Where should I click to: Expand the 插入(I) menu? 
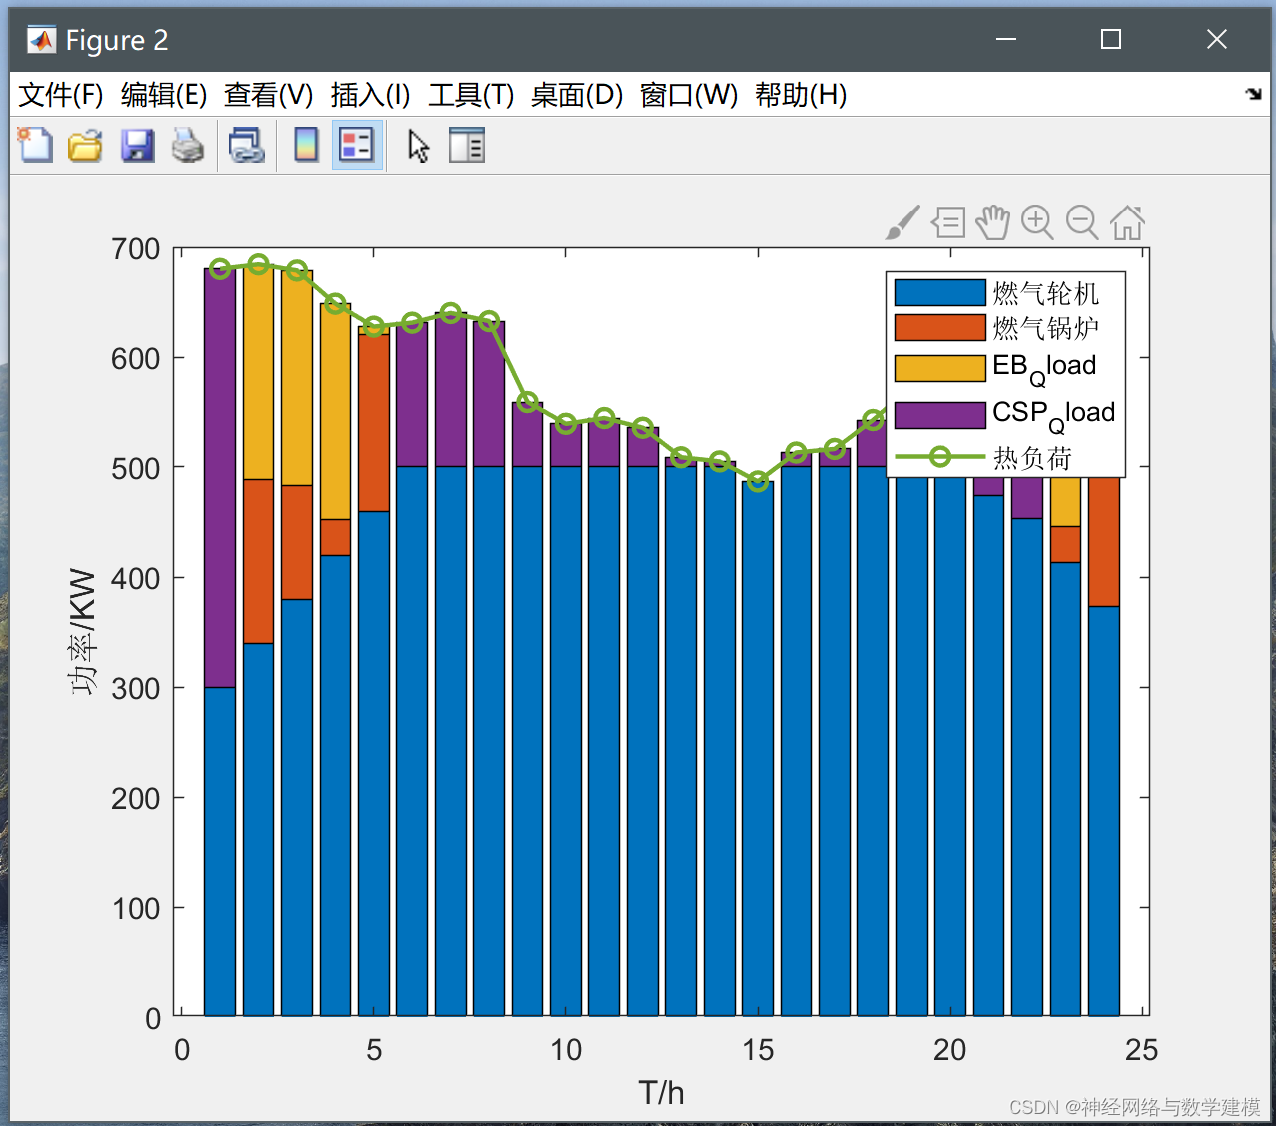[370, 95]
